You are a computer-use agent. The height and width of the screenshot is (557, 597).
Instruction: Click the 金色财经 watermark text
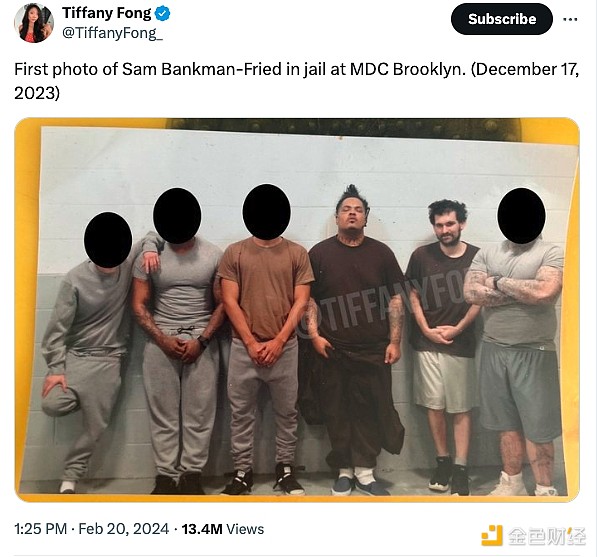tap(548, 536)
